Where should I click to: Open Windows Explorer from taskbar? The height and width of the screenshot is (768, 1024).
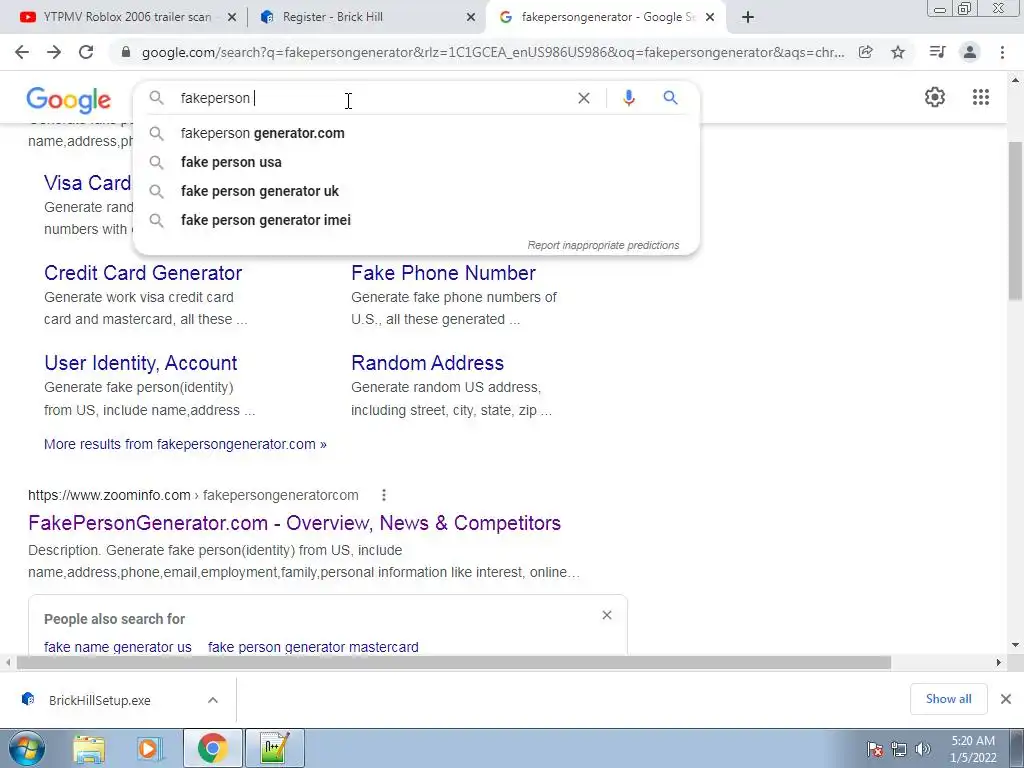point(89,748)
